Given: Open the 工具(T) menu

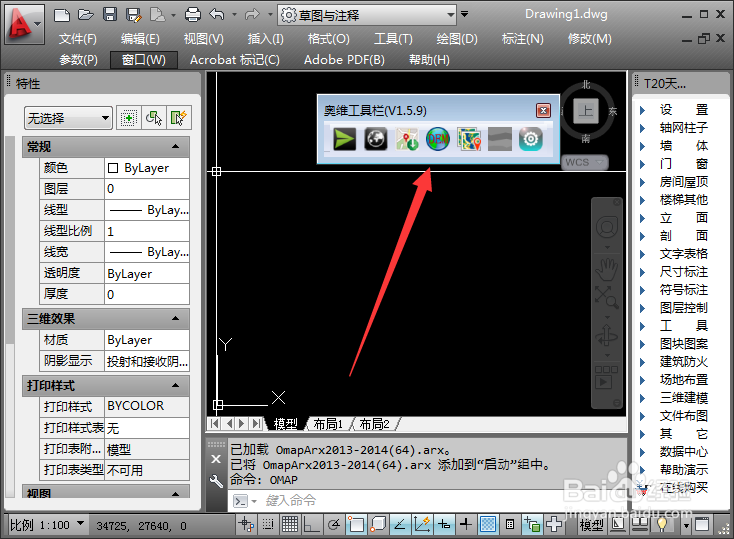Looking at the screenshot, I should pyautogui.click(x=393, y=39).
